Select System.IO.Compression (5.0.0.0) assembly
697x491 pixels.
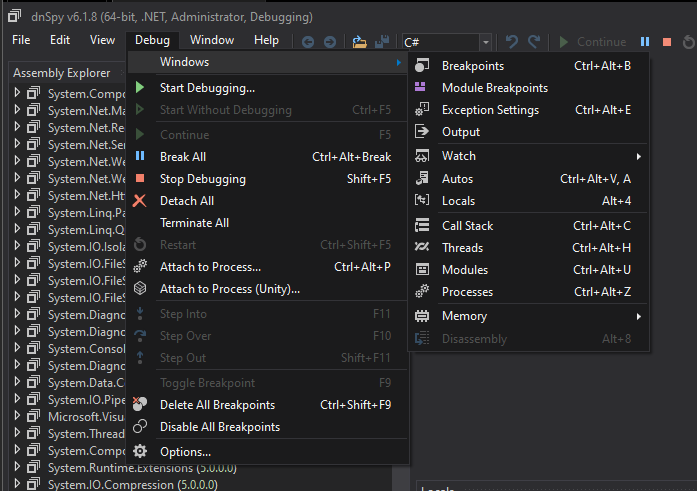[133, 485]
